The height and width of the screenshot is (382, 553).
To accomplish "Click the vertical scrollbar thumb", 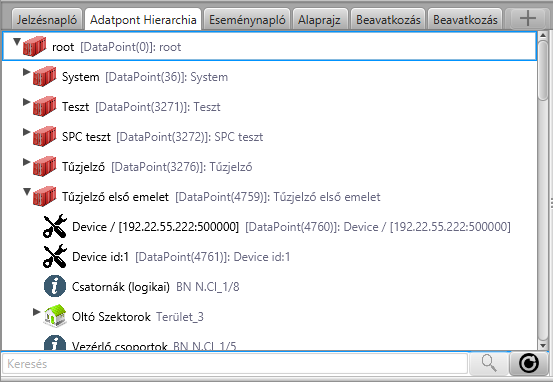I will tap(543, 71).
